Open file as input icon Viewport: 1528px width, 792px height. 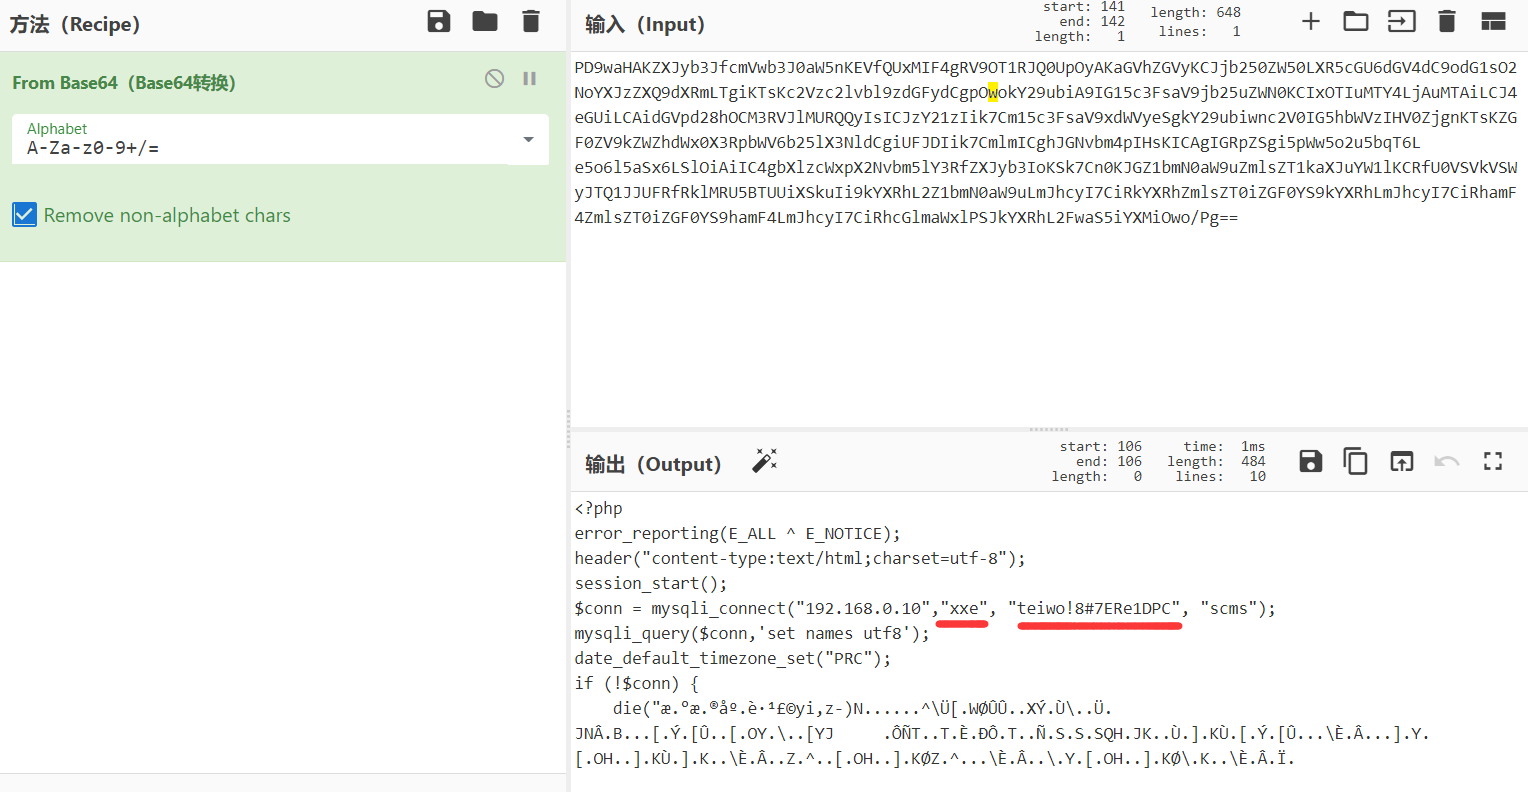(x=1402, y=21)
